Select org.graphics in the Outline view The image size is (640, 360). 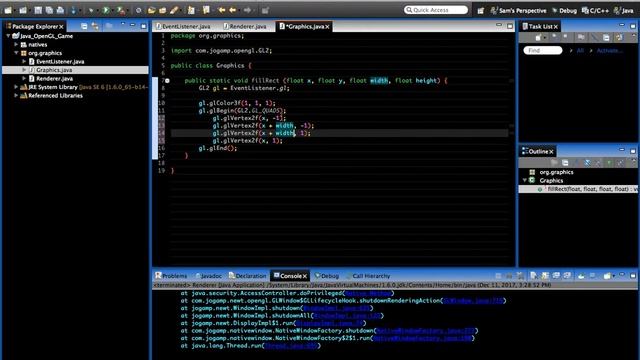coord(556,172)
